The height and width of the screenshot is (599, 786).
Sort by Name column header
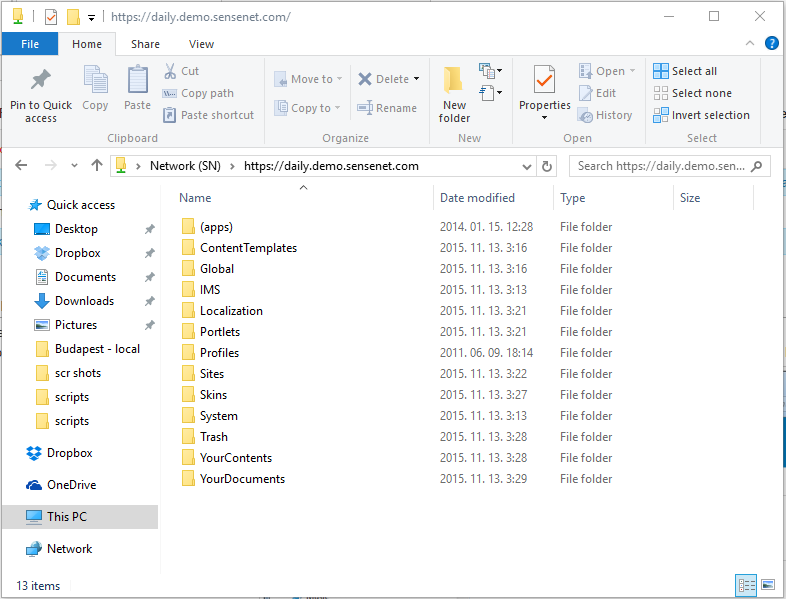(x=195, y=198)
